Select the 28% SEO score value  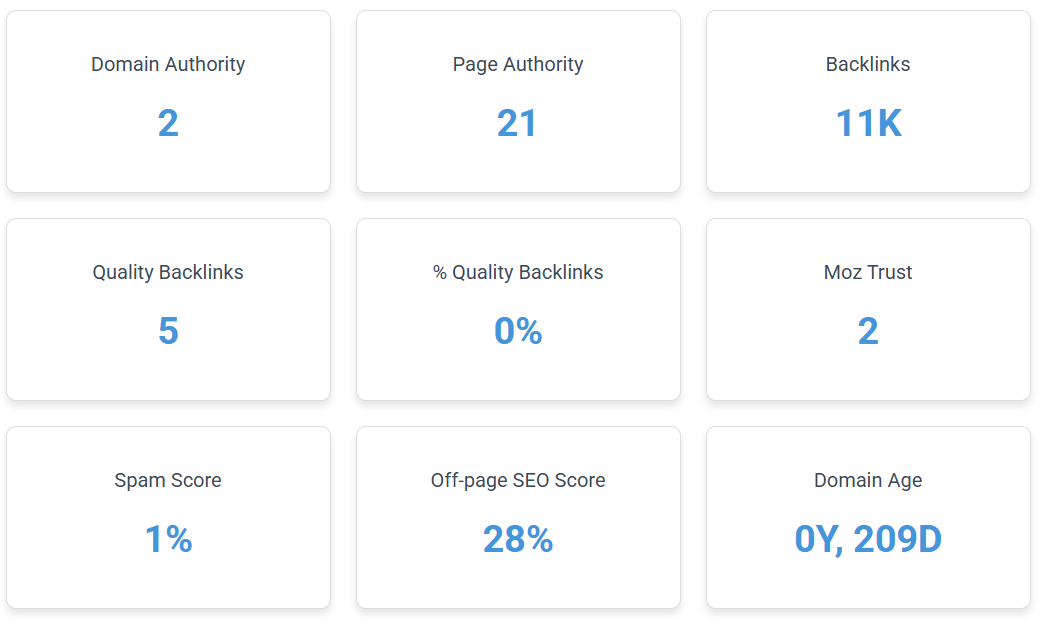518,539
